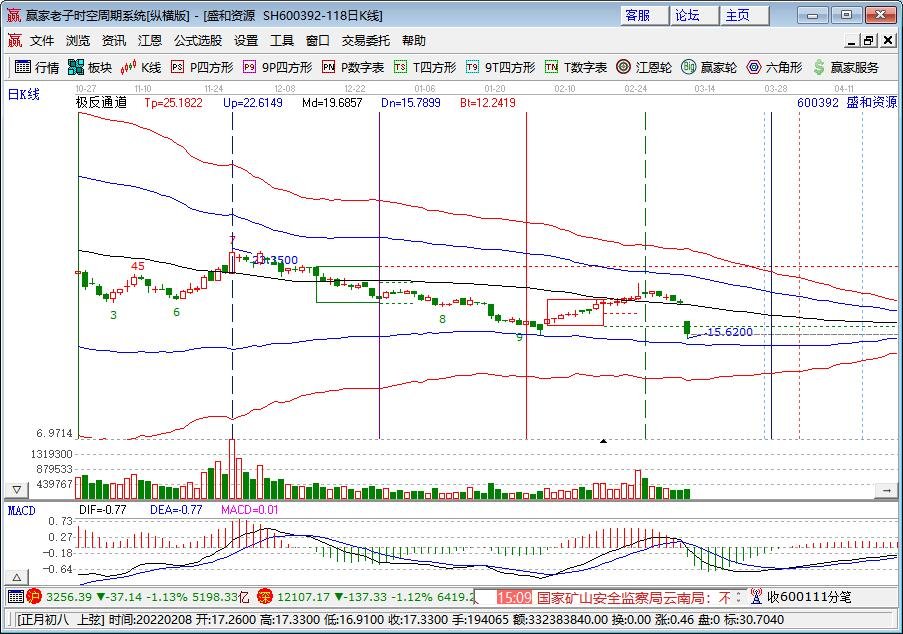Click the 客服 customer service button
Image resolution: width=903 pixels, height=634 pixels.
point(644,16)
